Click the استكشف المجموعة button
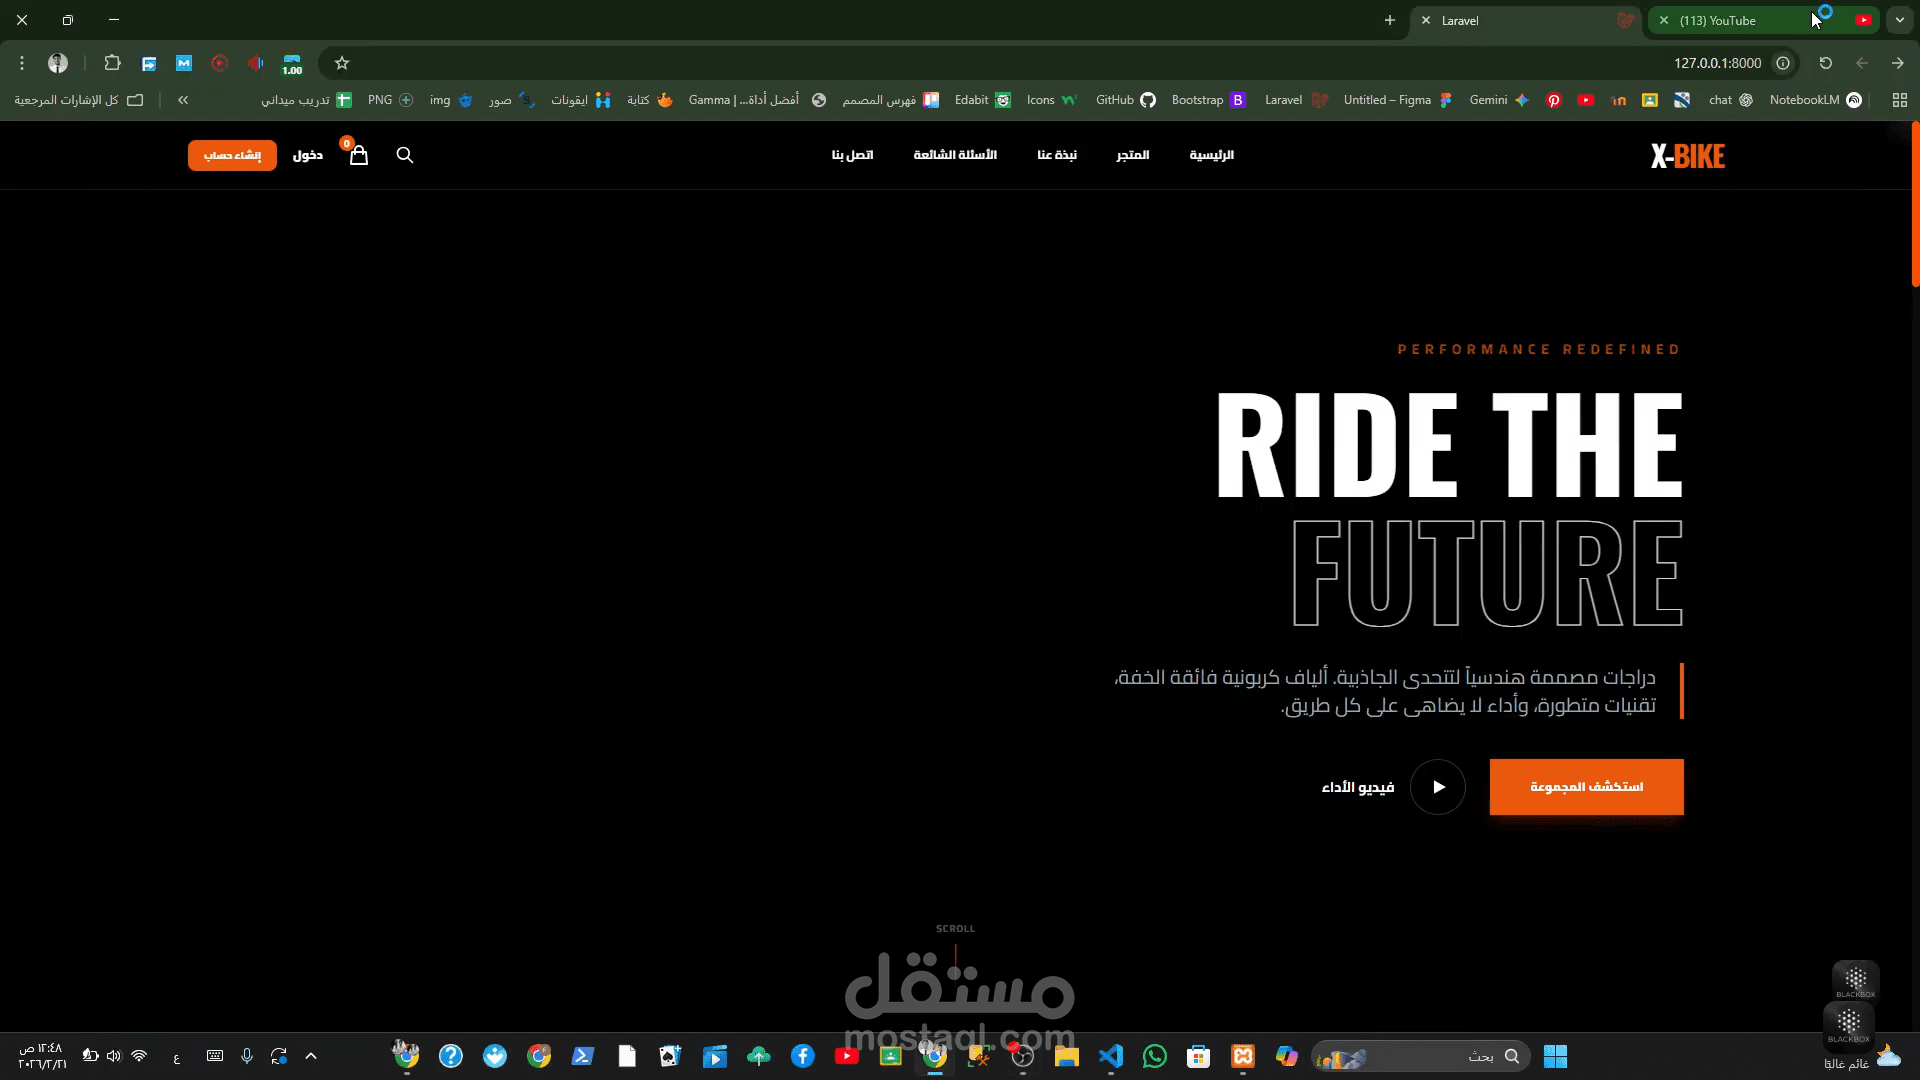Image resolution: width=1920 pixels, height=1080 pixels. tap(1587, 787)
